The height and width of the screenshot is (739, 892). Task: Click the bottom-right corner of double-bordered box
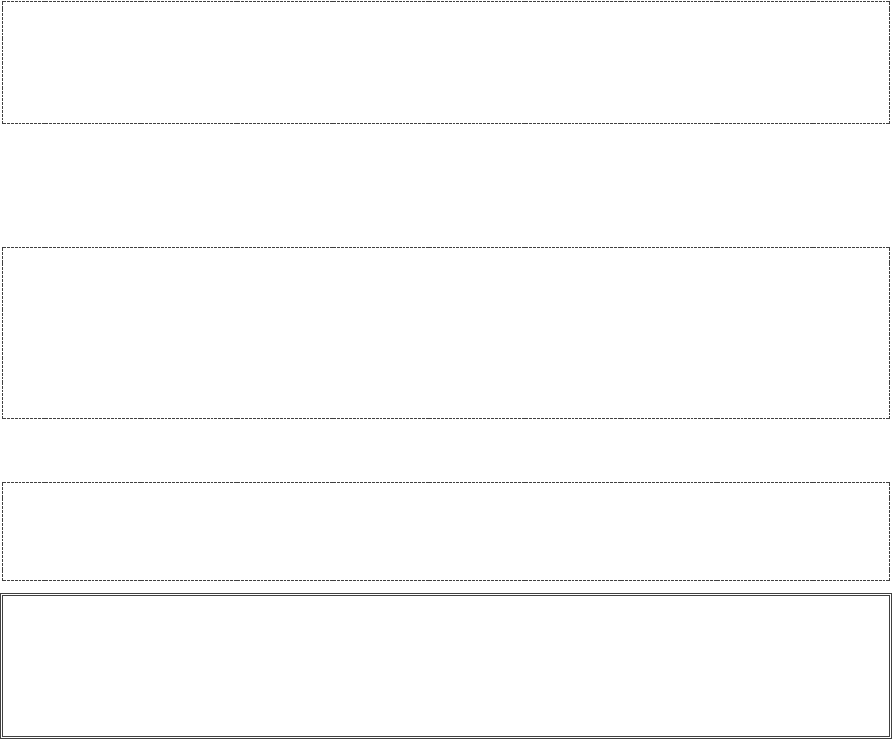(889, 736)
